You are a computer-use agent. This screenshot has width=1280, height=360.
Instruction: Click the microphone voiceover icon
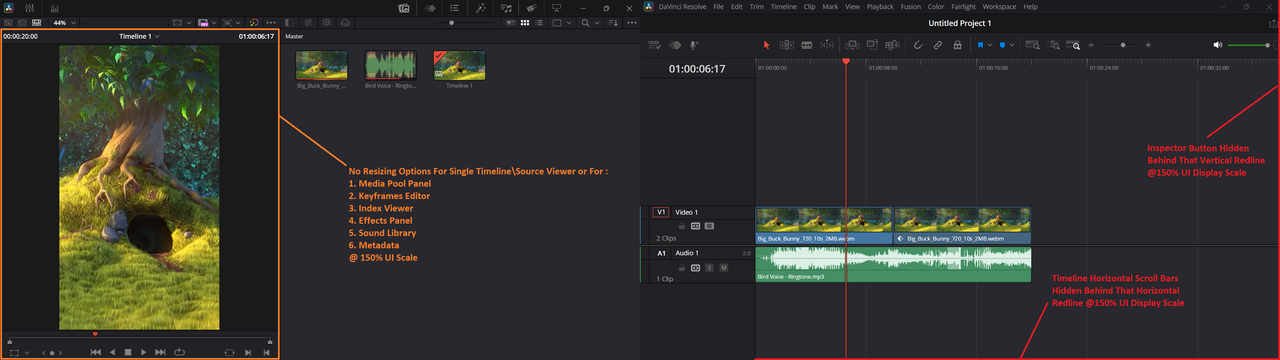[693, 45]
